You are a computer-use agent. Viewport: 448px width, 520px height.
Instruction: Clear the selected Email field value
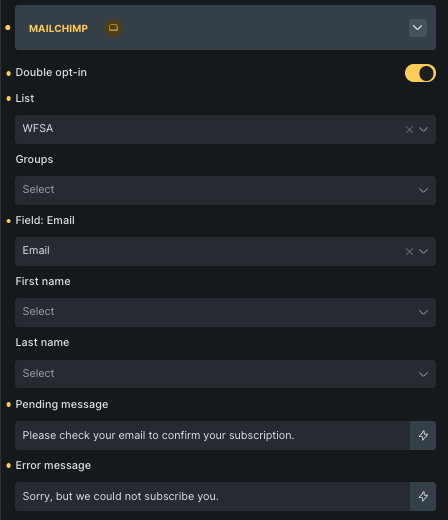tap(409, 251)
